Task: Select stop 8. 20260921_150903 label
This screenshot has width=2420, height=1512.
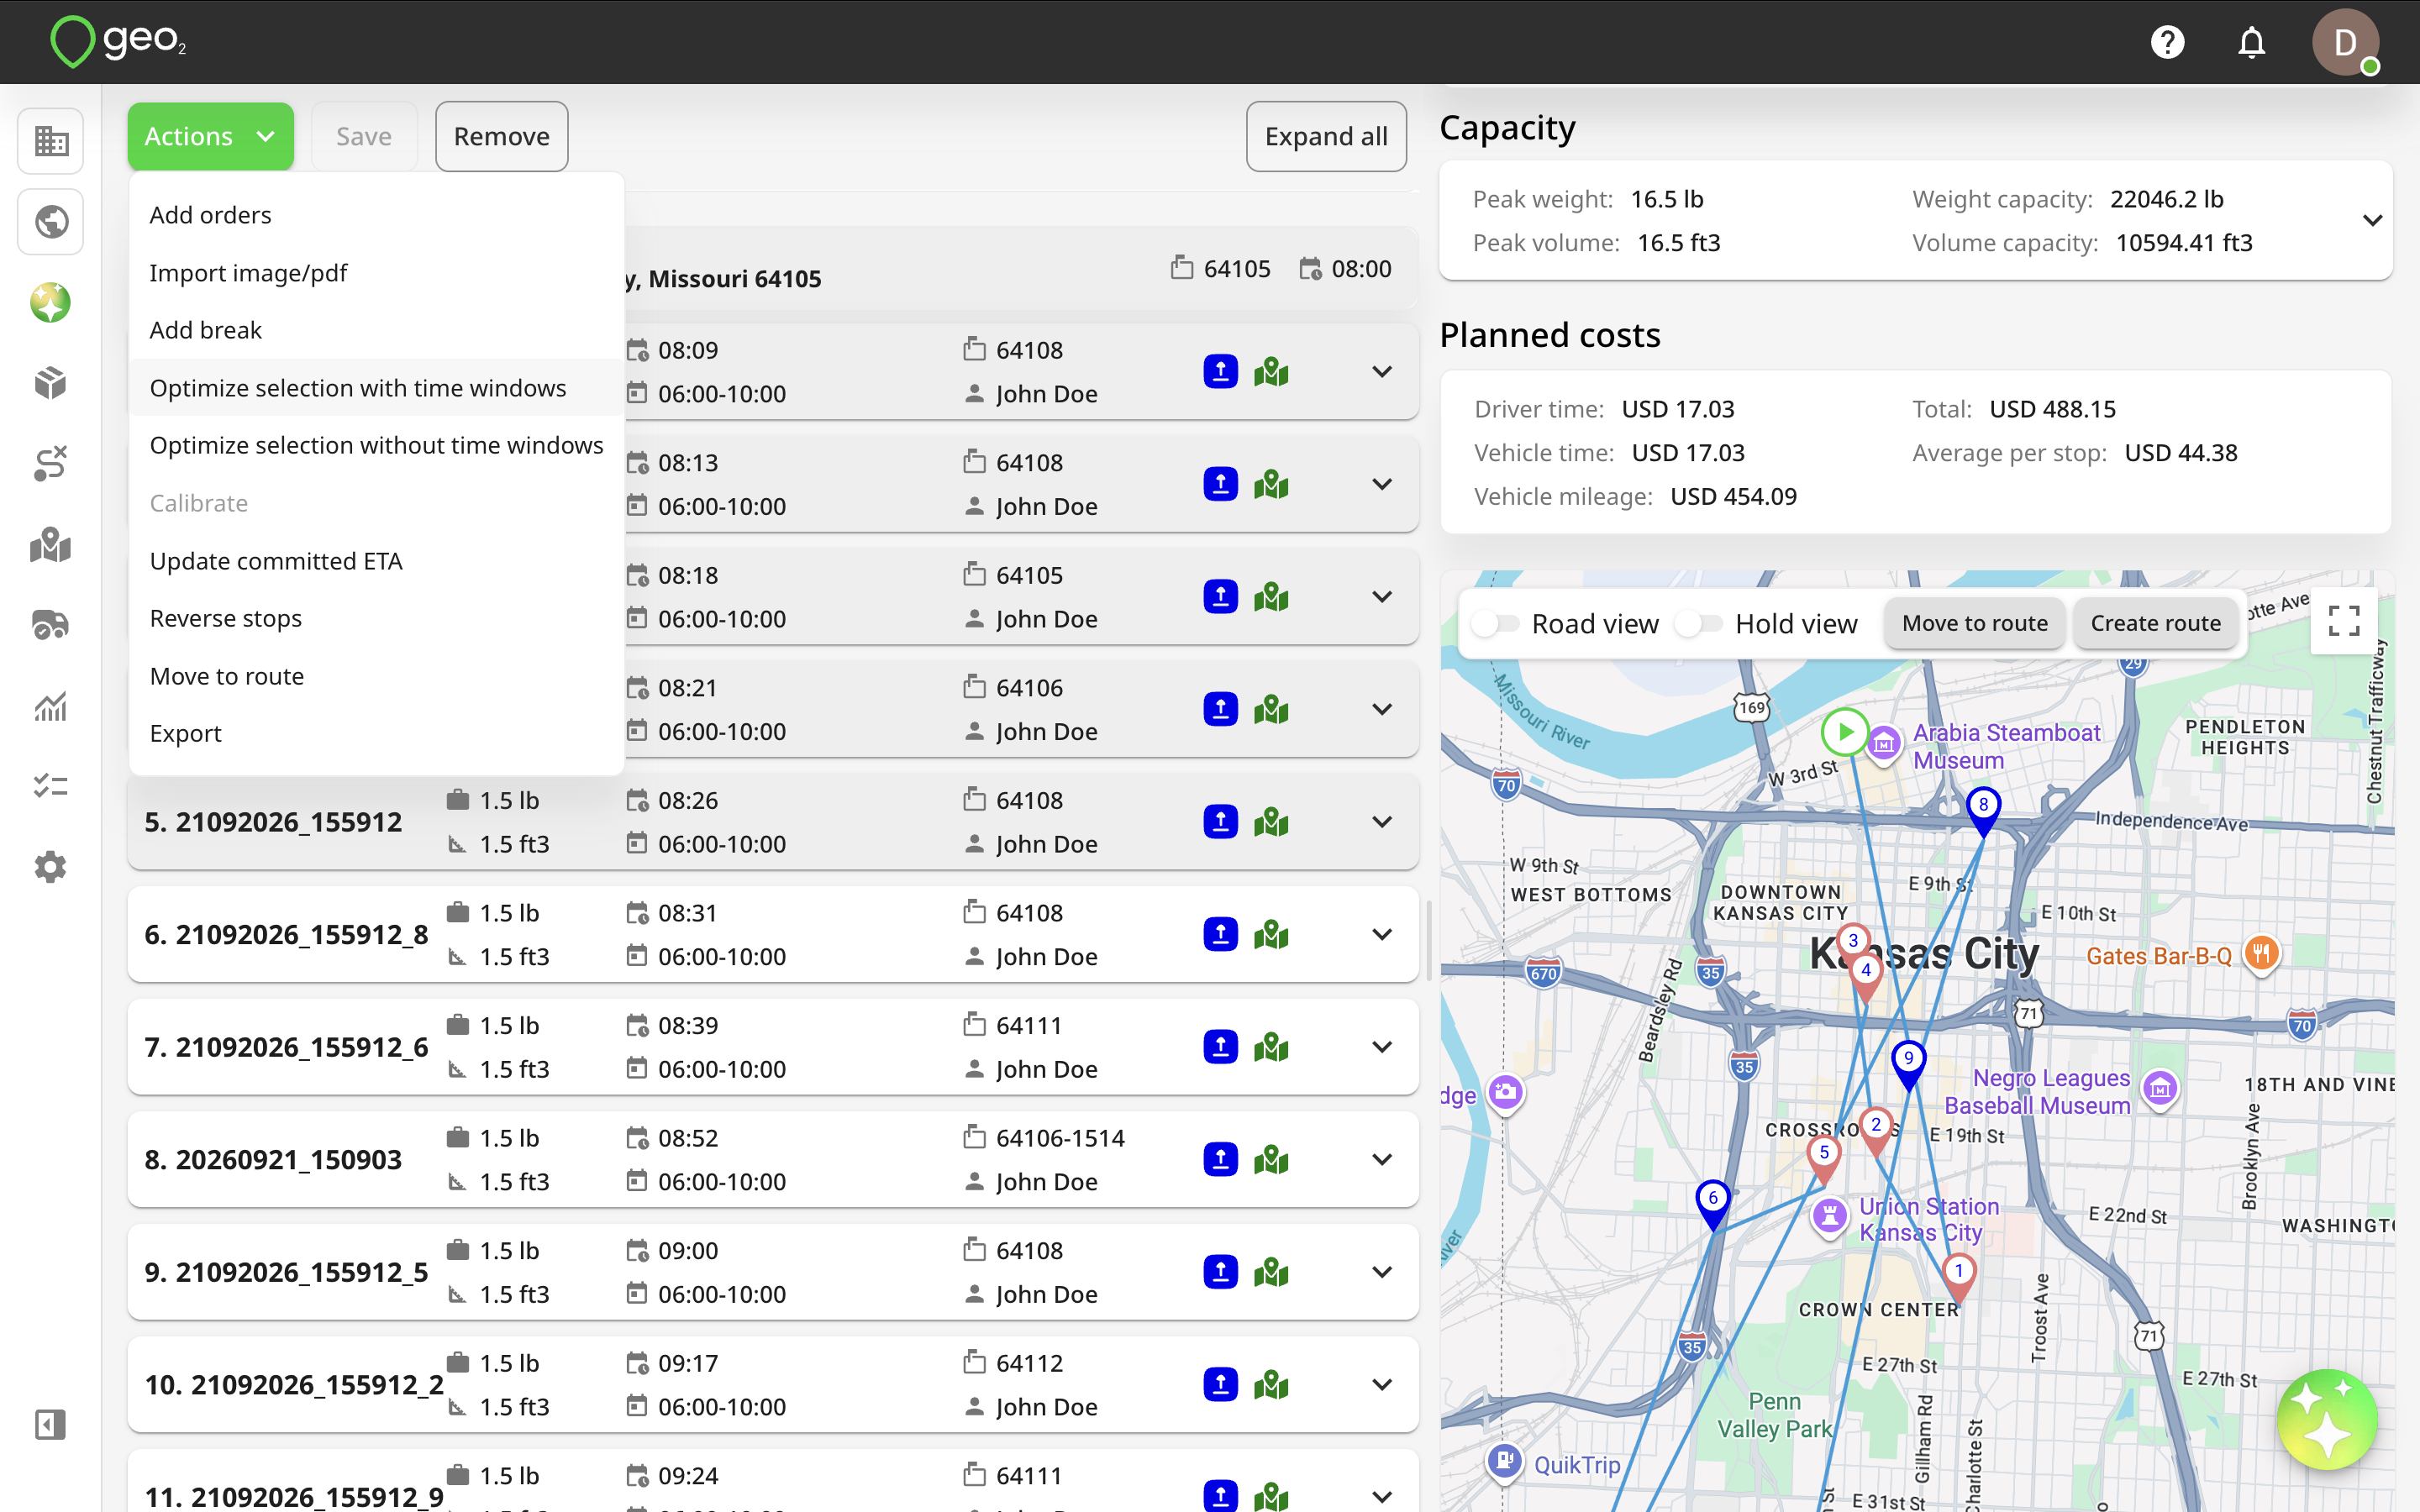Action: point(273,1160)
